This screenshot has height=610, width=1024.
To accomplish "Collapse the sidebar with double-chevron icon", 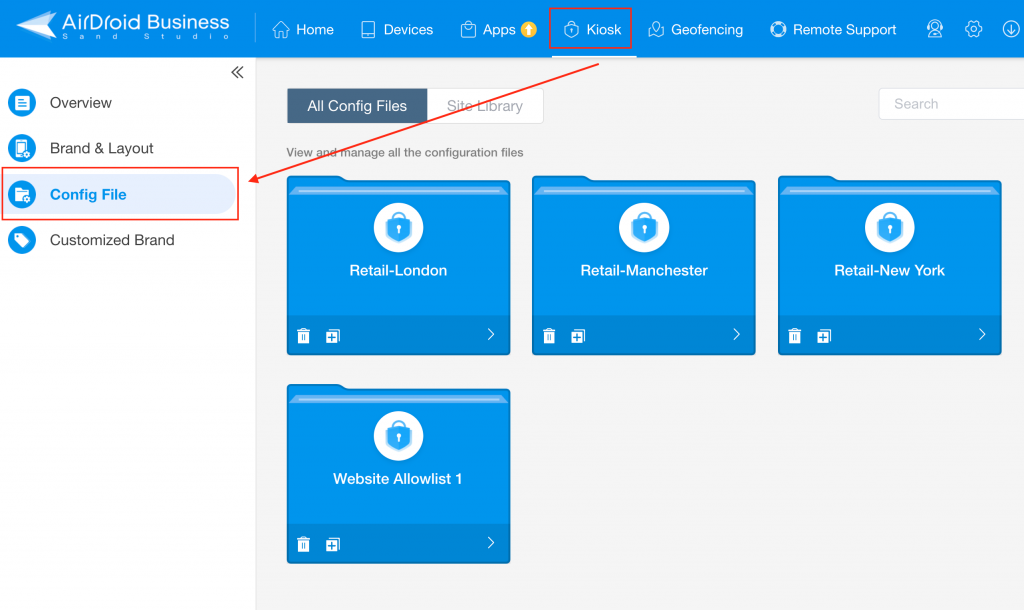I will pos(237,72).
